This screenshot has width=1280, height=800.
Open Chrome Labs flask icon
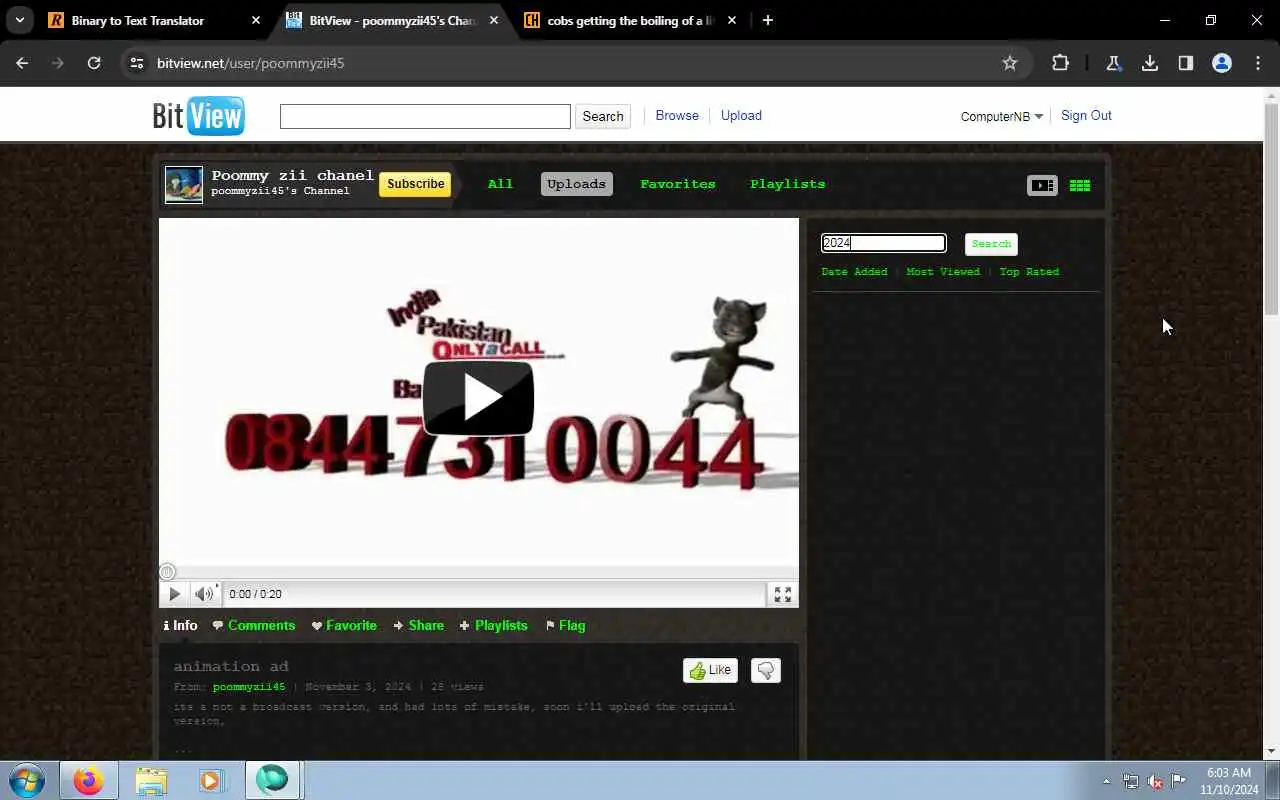point(1113,63)
